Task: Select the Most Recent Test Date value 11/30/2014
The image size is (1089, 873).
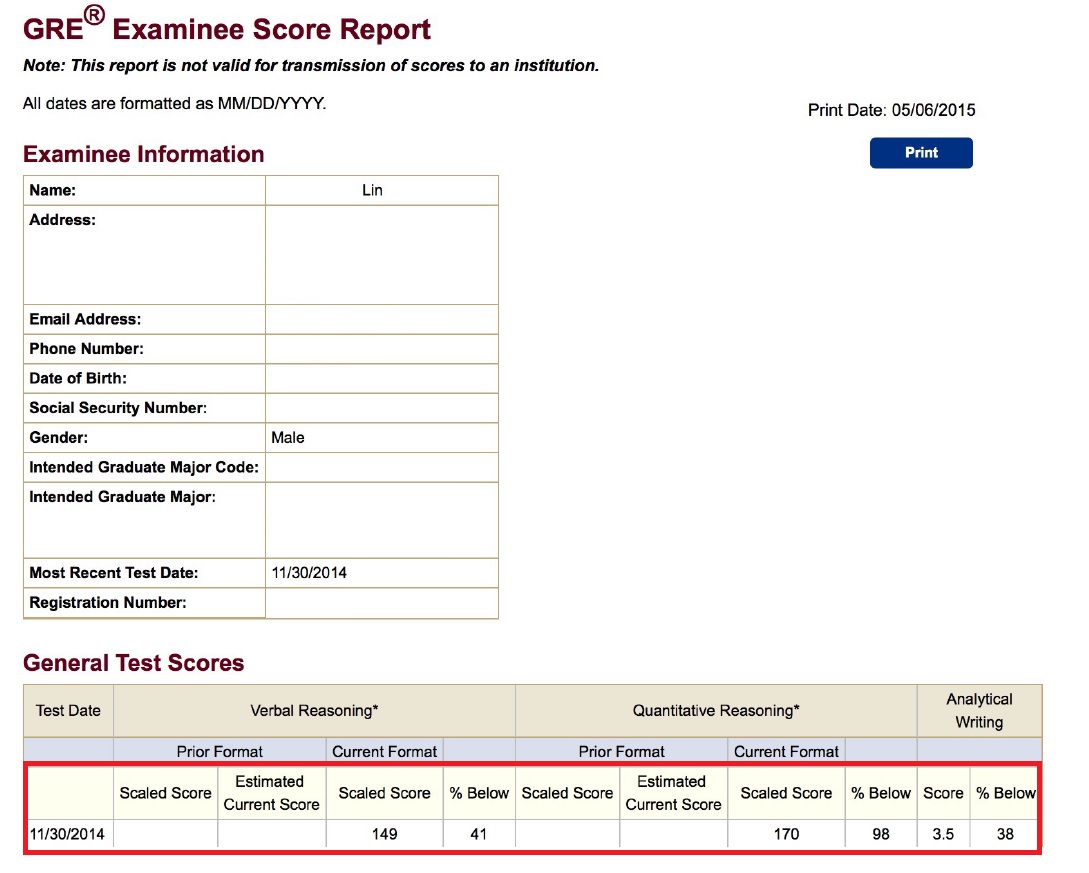Action: click(x=309, y=573)
